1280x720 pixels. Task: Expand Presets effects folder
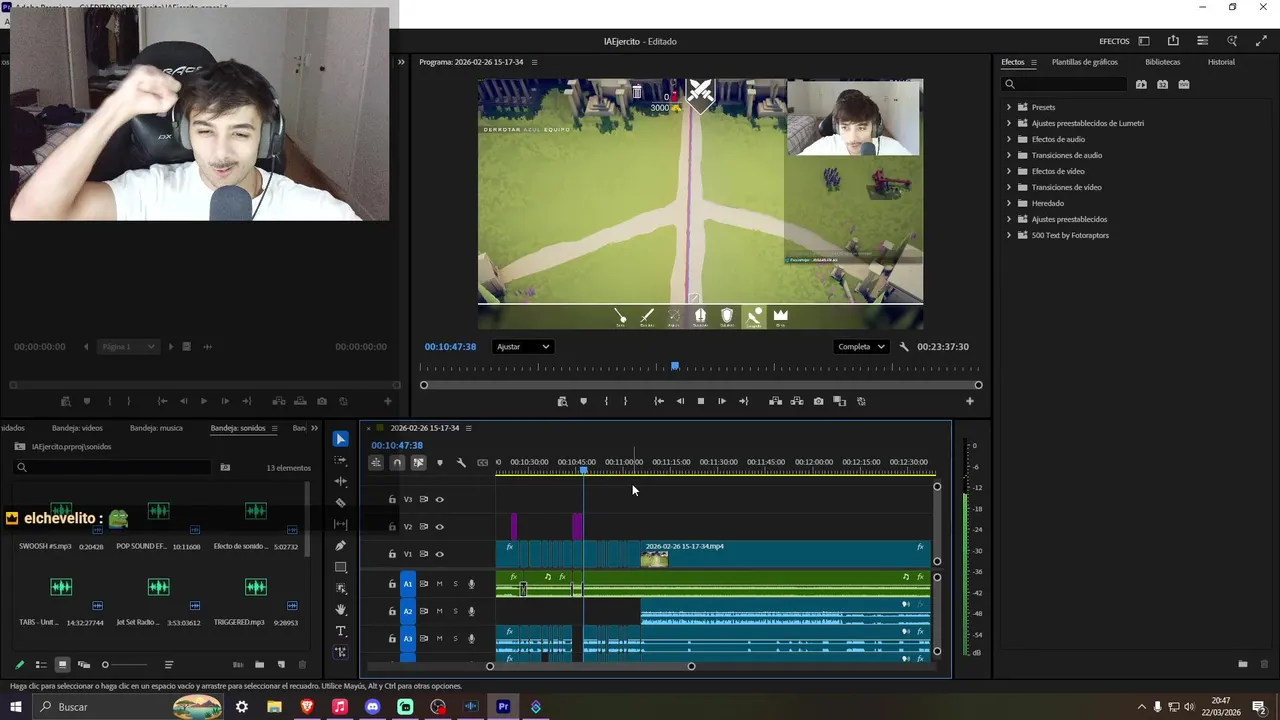[1009, 107]
